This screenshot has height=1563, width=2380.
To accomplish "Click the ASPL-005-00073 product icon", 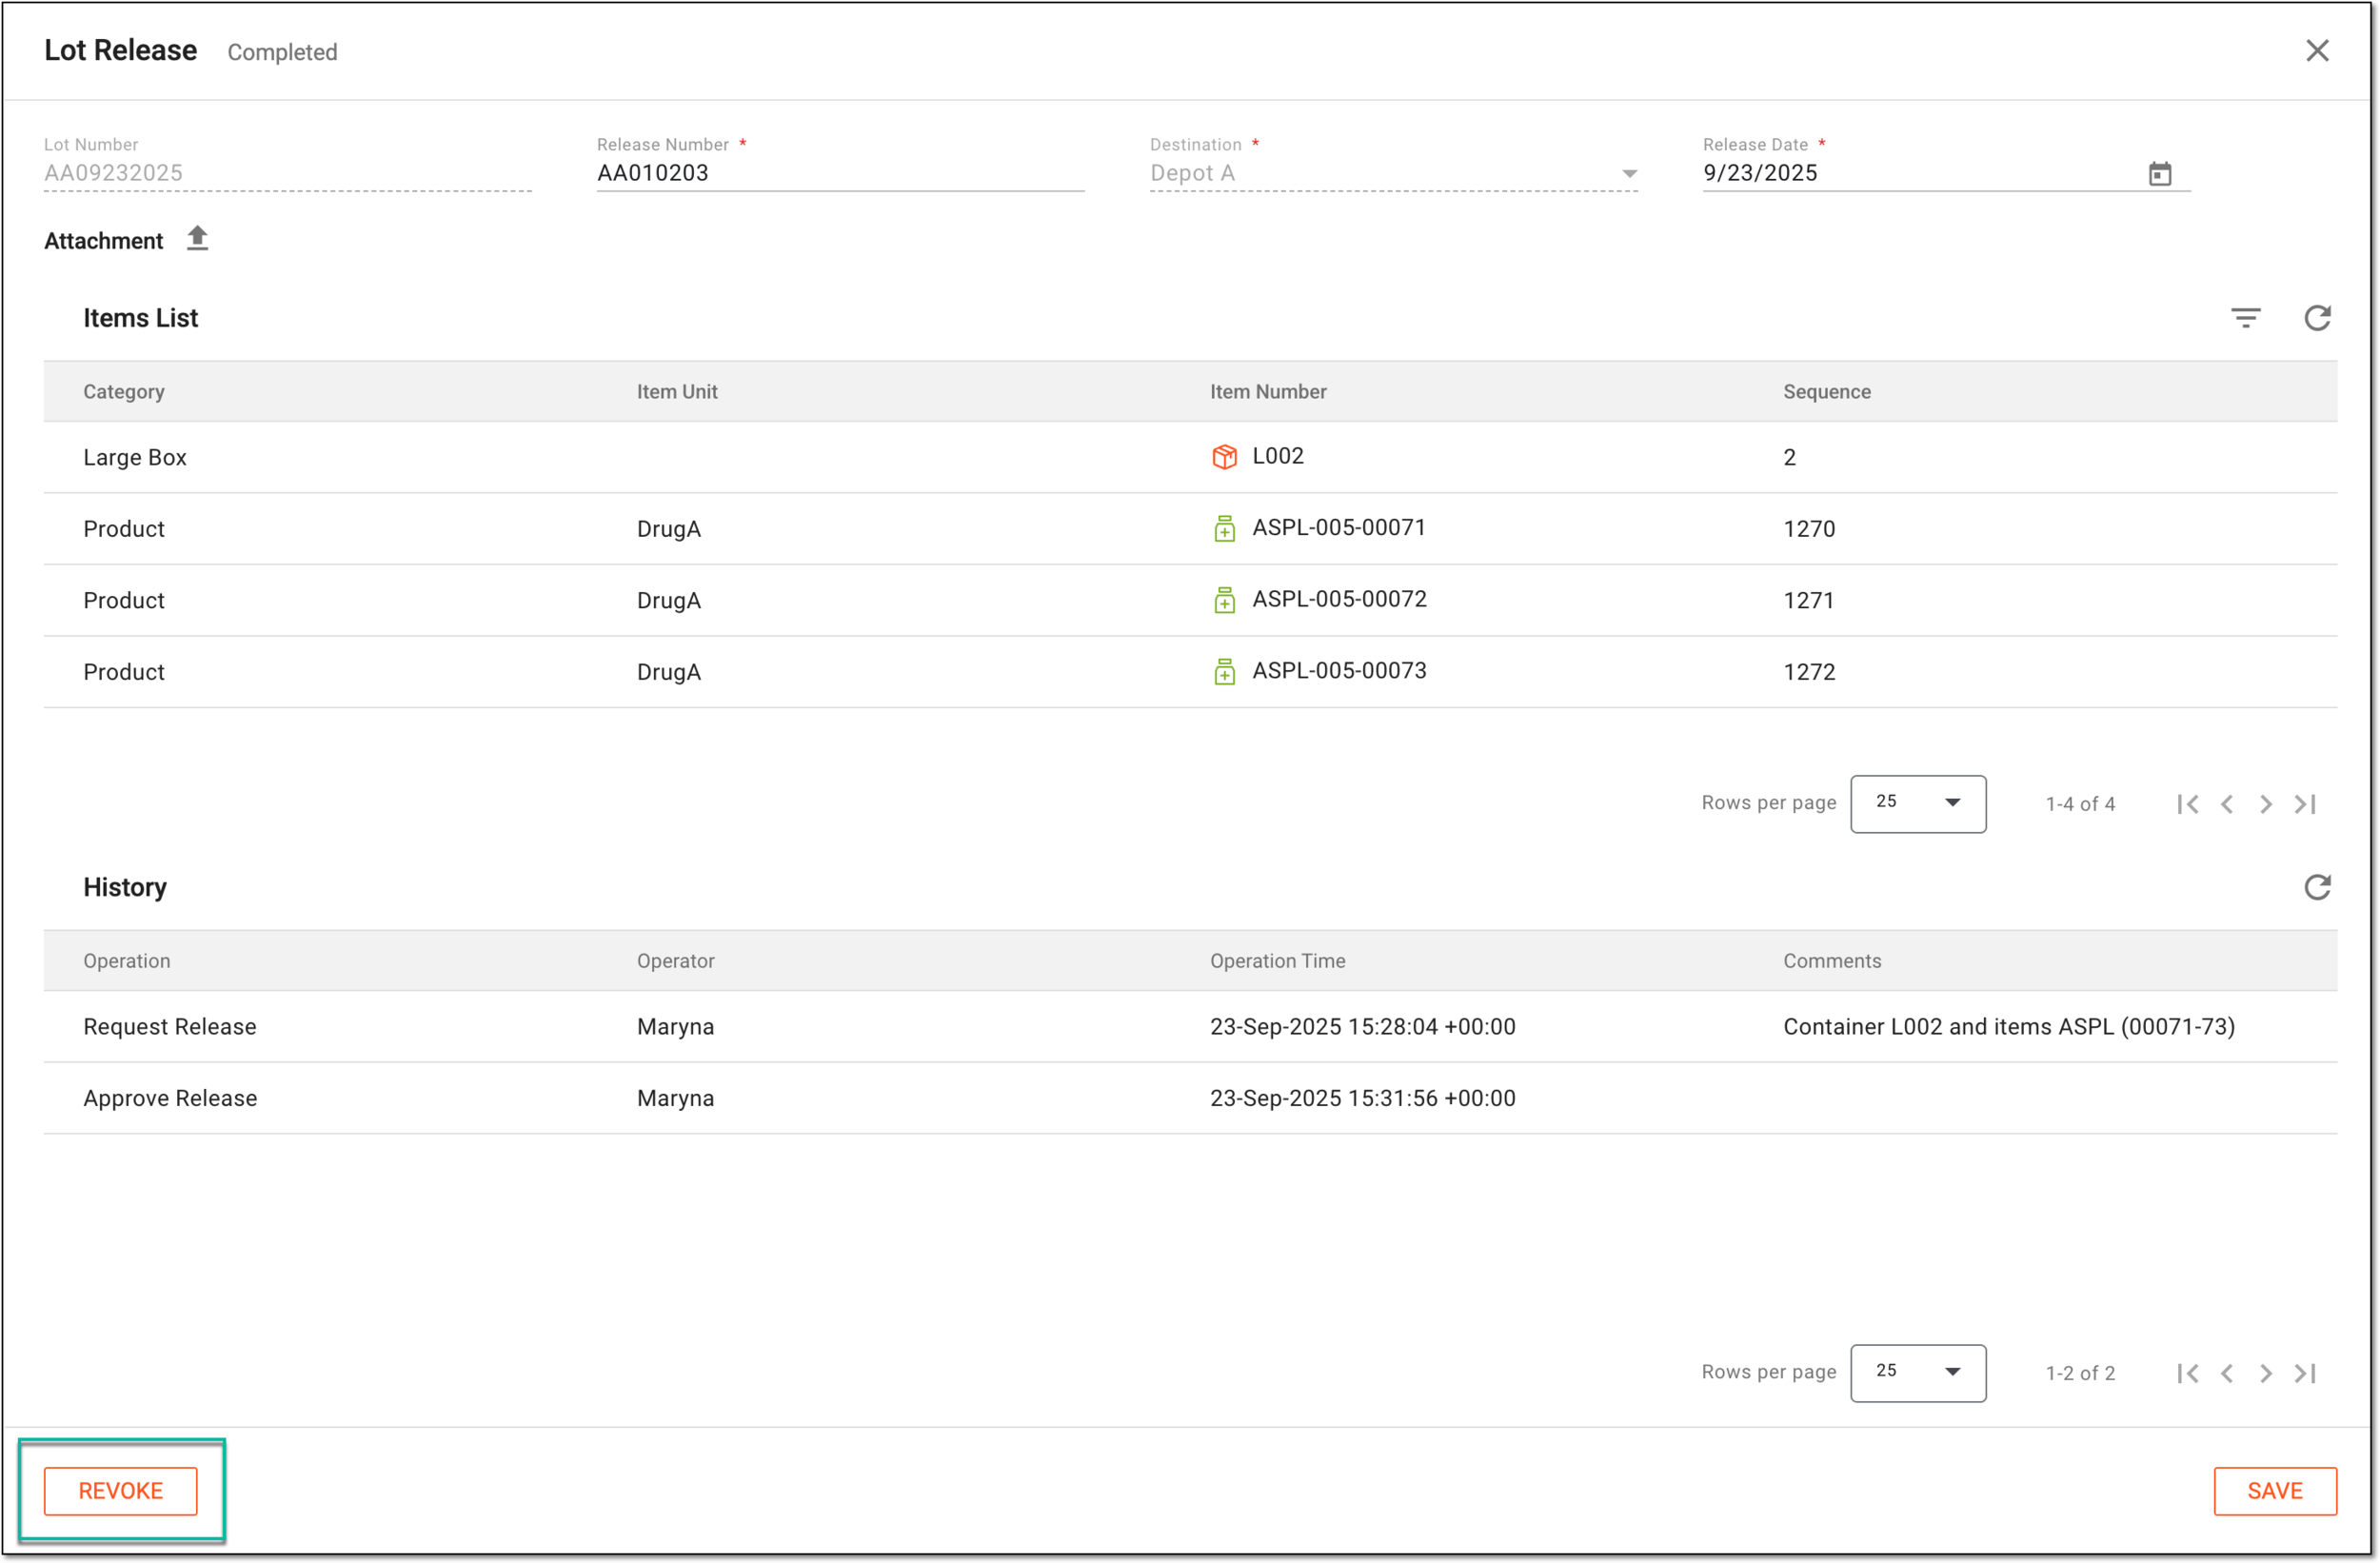I will click(1225, 672).
